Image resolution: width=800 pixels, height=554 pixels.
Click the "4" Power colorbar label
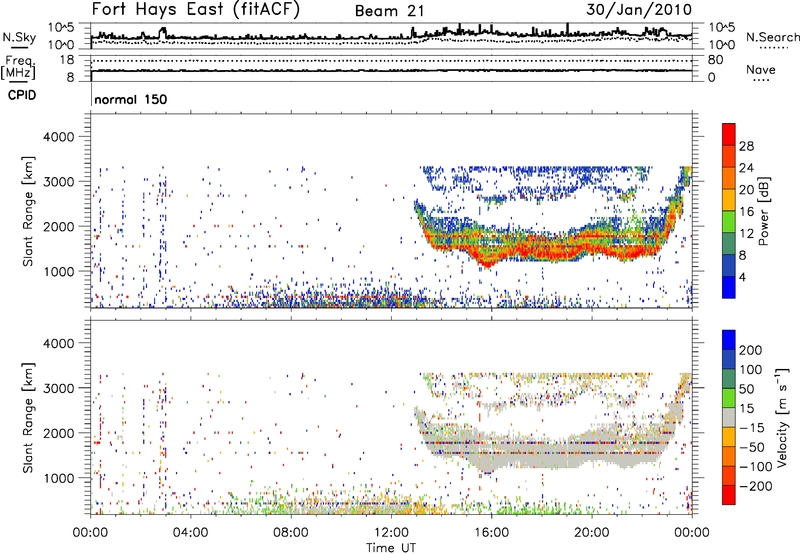(x=742, y=277)
